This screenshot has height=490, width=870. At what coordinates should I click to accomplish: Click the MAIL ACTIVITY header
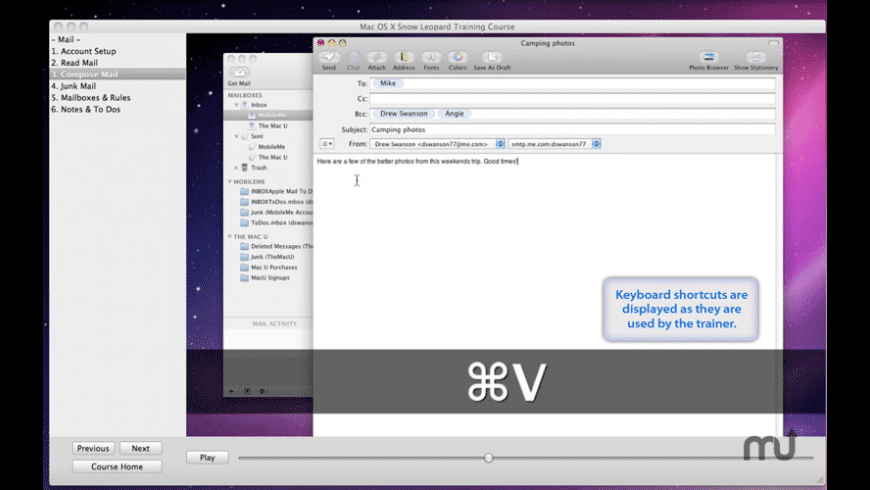[x=275, y=324]
